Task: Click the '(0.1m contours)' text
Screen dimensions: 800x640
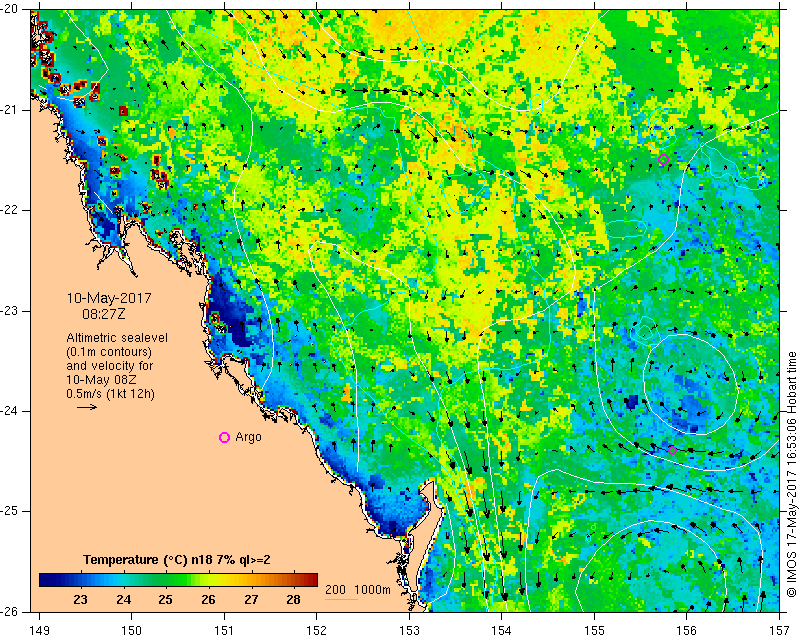Action: click(109, 352)
